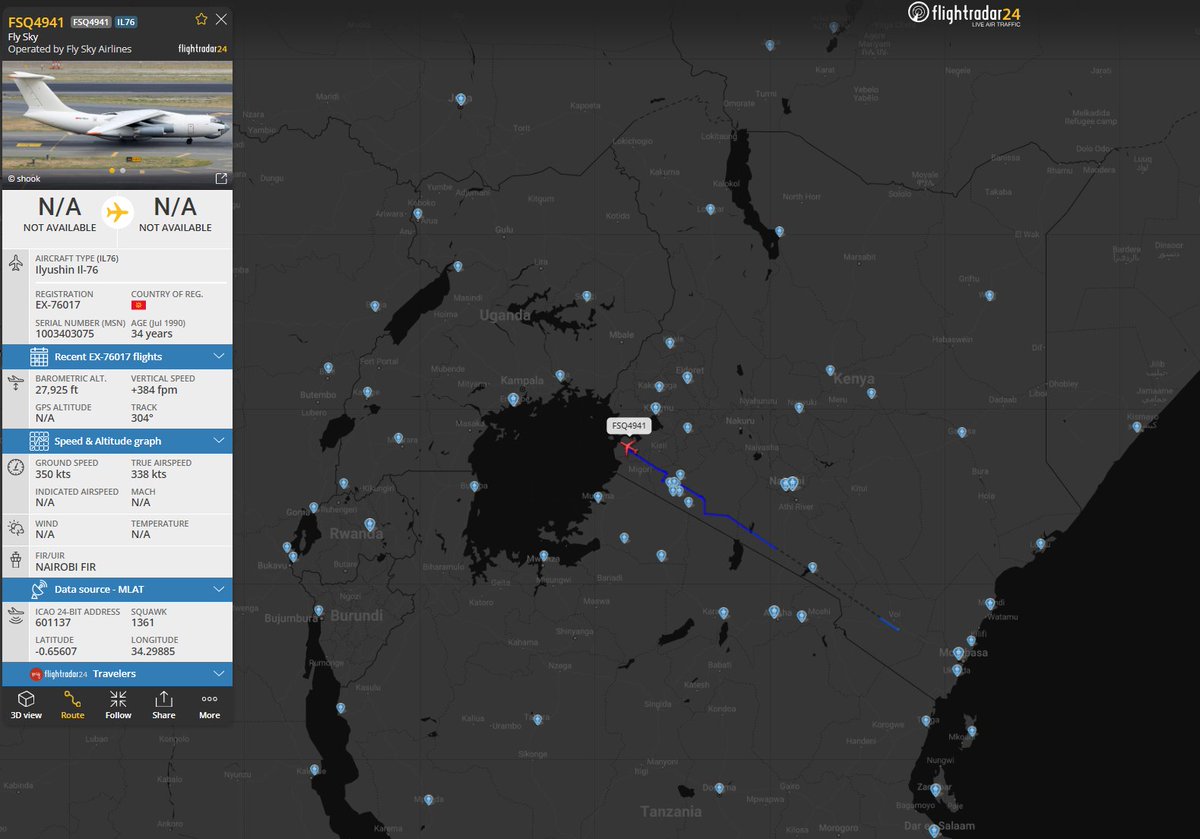Click the Kyrgyzstan registration flag
This screenshot has height=839, width=1200.
pyautogui.click(x=138, y=304)
